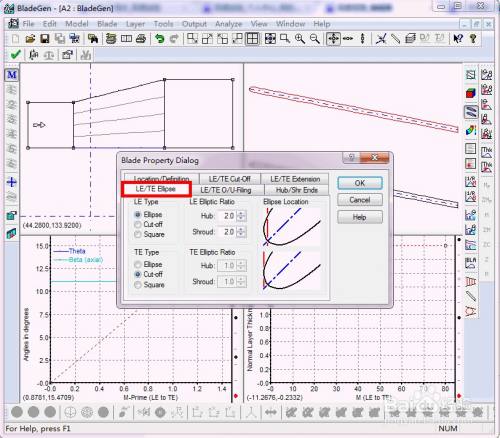This screenshot has width=500, height=438.
Task: Select LE Type Square radio button
Action: click(137, 234)
